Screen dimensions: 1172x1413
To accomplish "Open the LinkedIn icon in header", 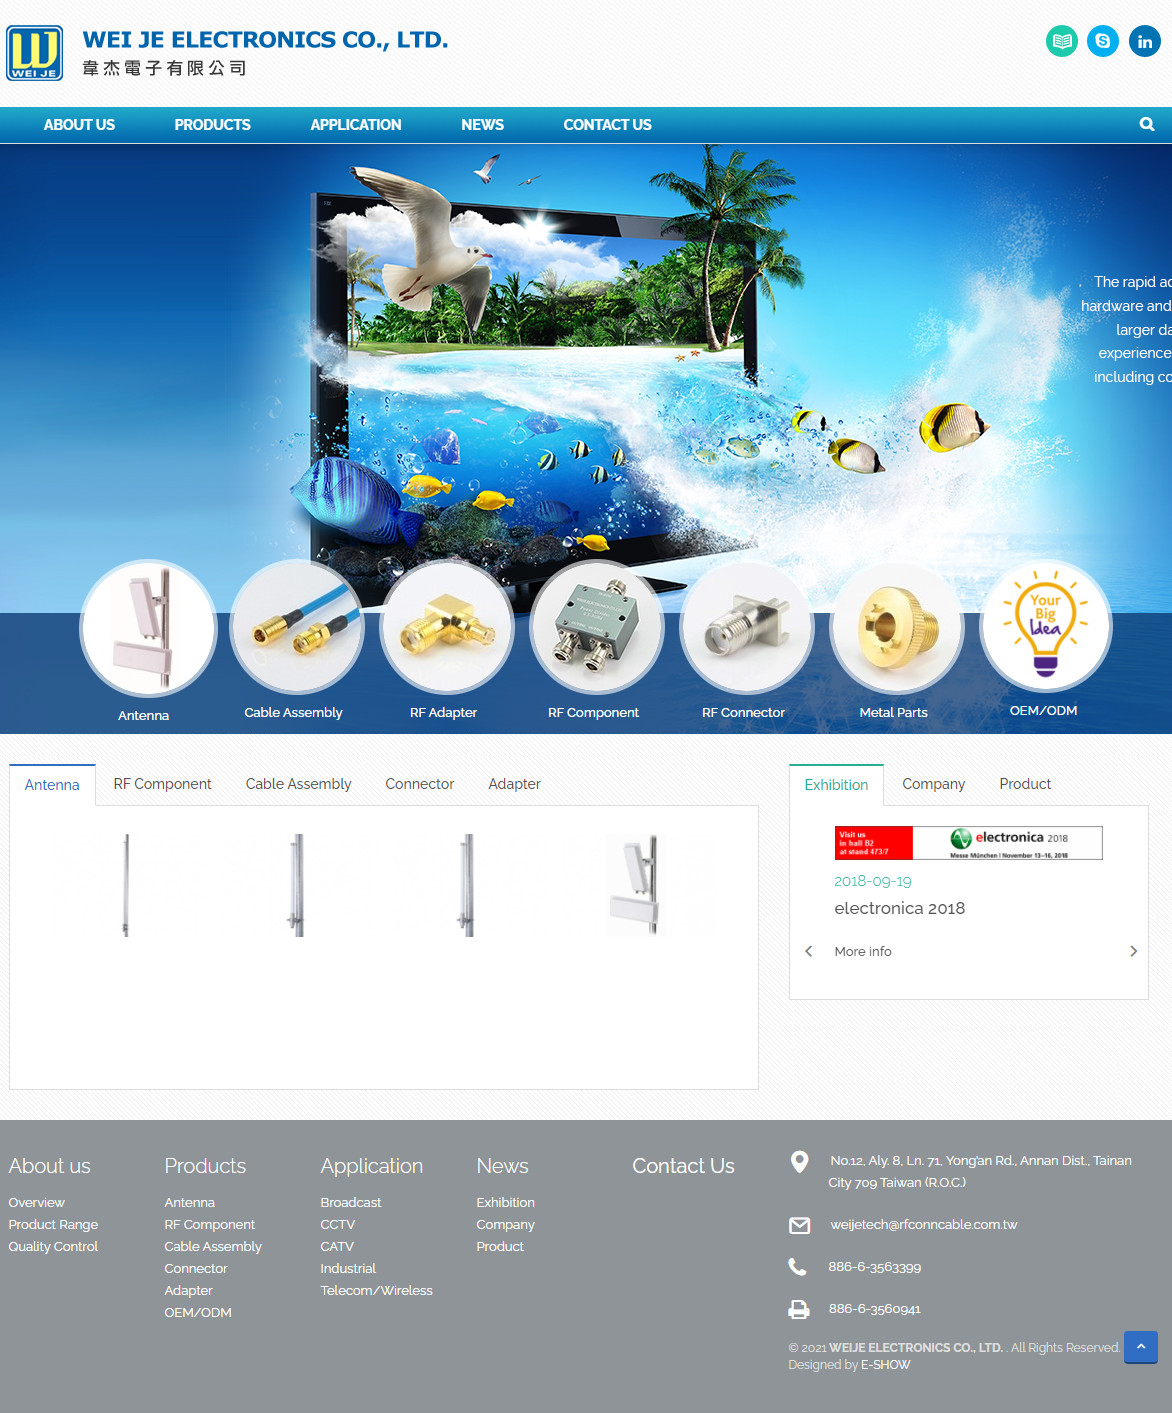I will (1145, 41).
